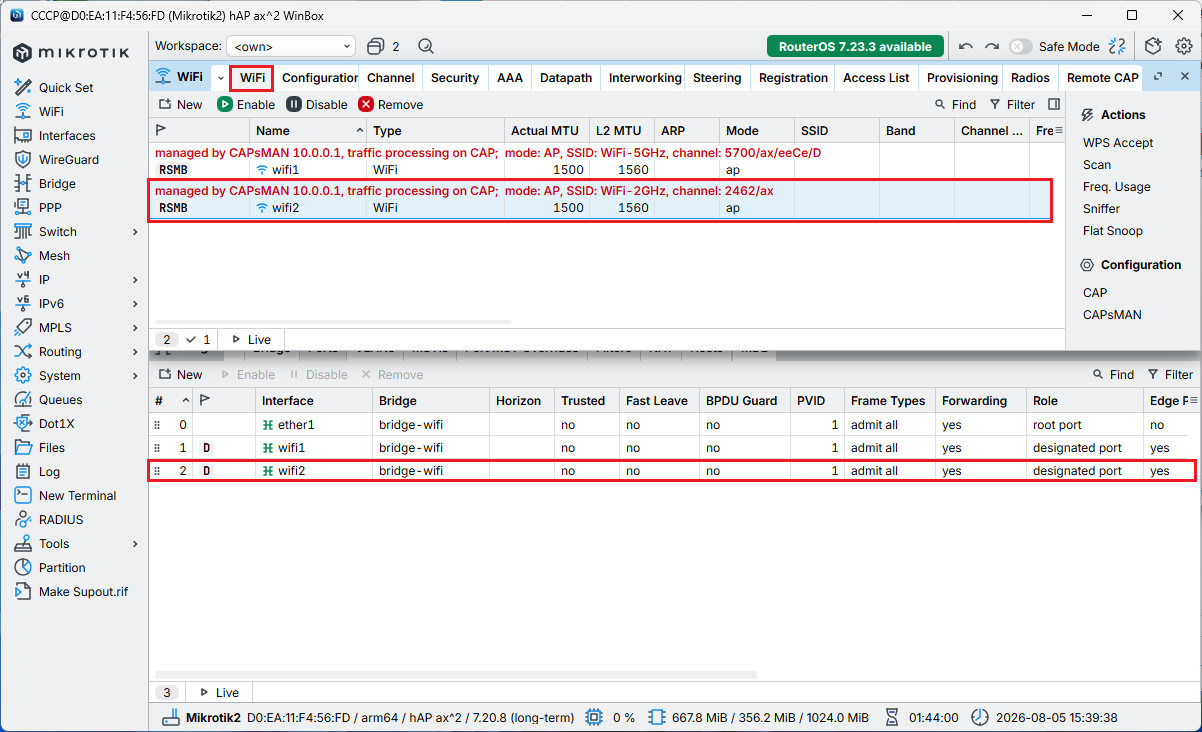
Task: Open the Radios tab
Action: point(1030,77)
